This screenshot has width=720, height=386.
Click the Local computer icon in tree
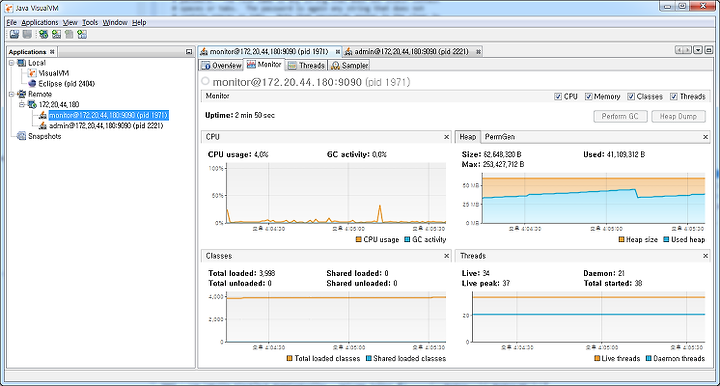pos(22,63)
